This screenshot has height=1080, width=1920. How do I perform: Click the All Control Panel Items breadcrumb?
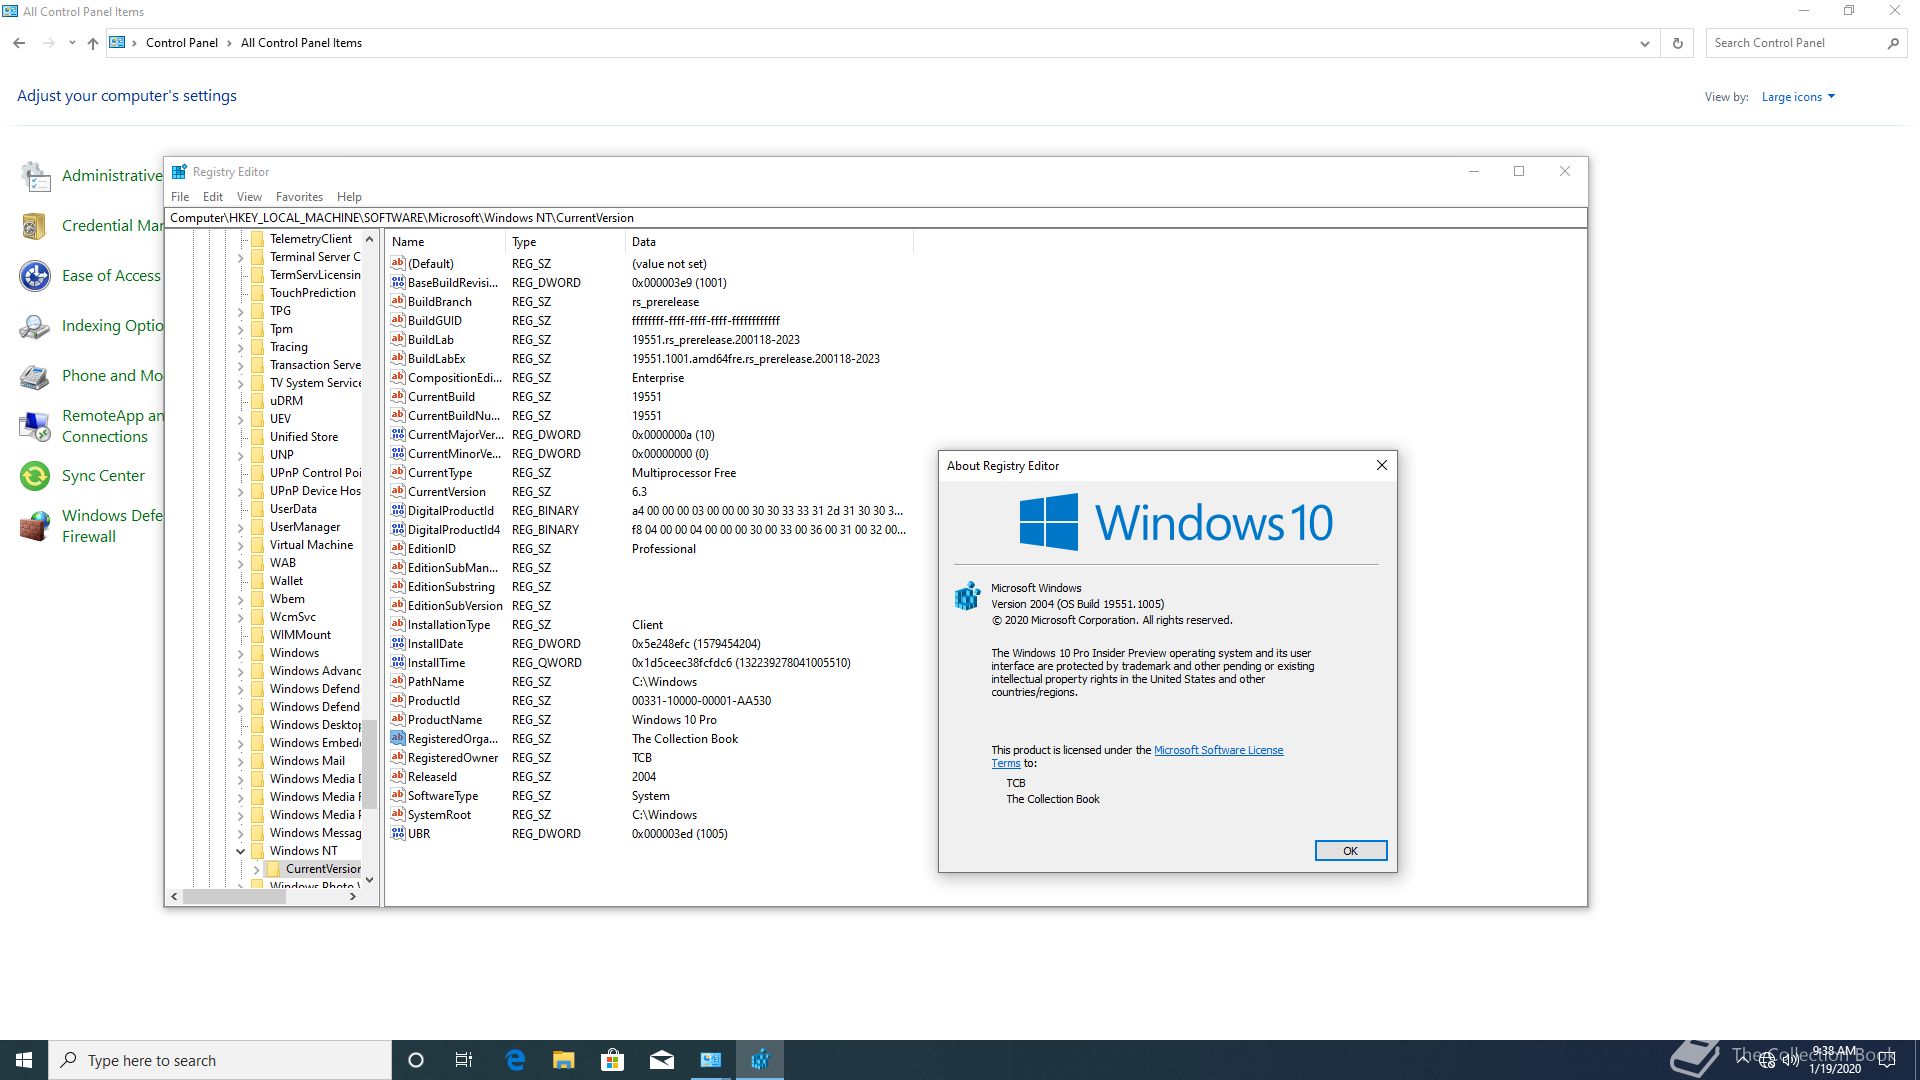coord(301,43)
